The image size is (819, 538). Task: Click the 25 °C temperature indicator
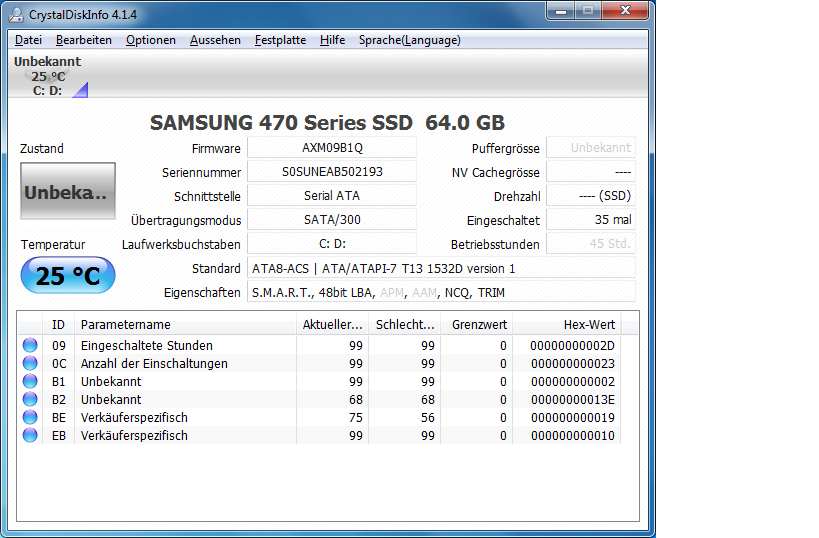click(68, 275)
